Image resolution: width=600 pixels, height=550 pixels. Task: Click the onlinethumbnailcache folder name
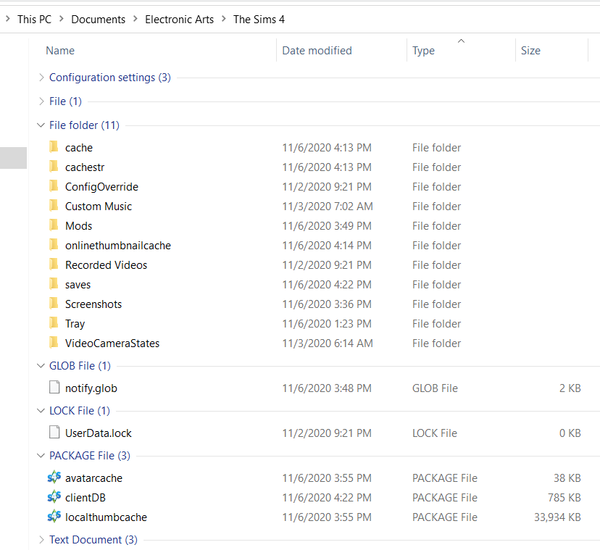118,245
